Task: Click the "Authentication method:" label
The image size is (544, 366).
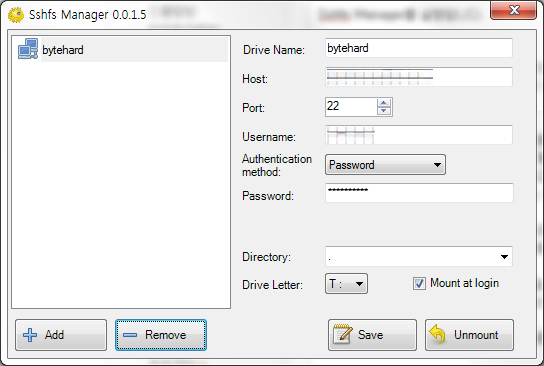Action: coord(277,165)
